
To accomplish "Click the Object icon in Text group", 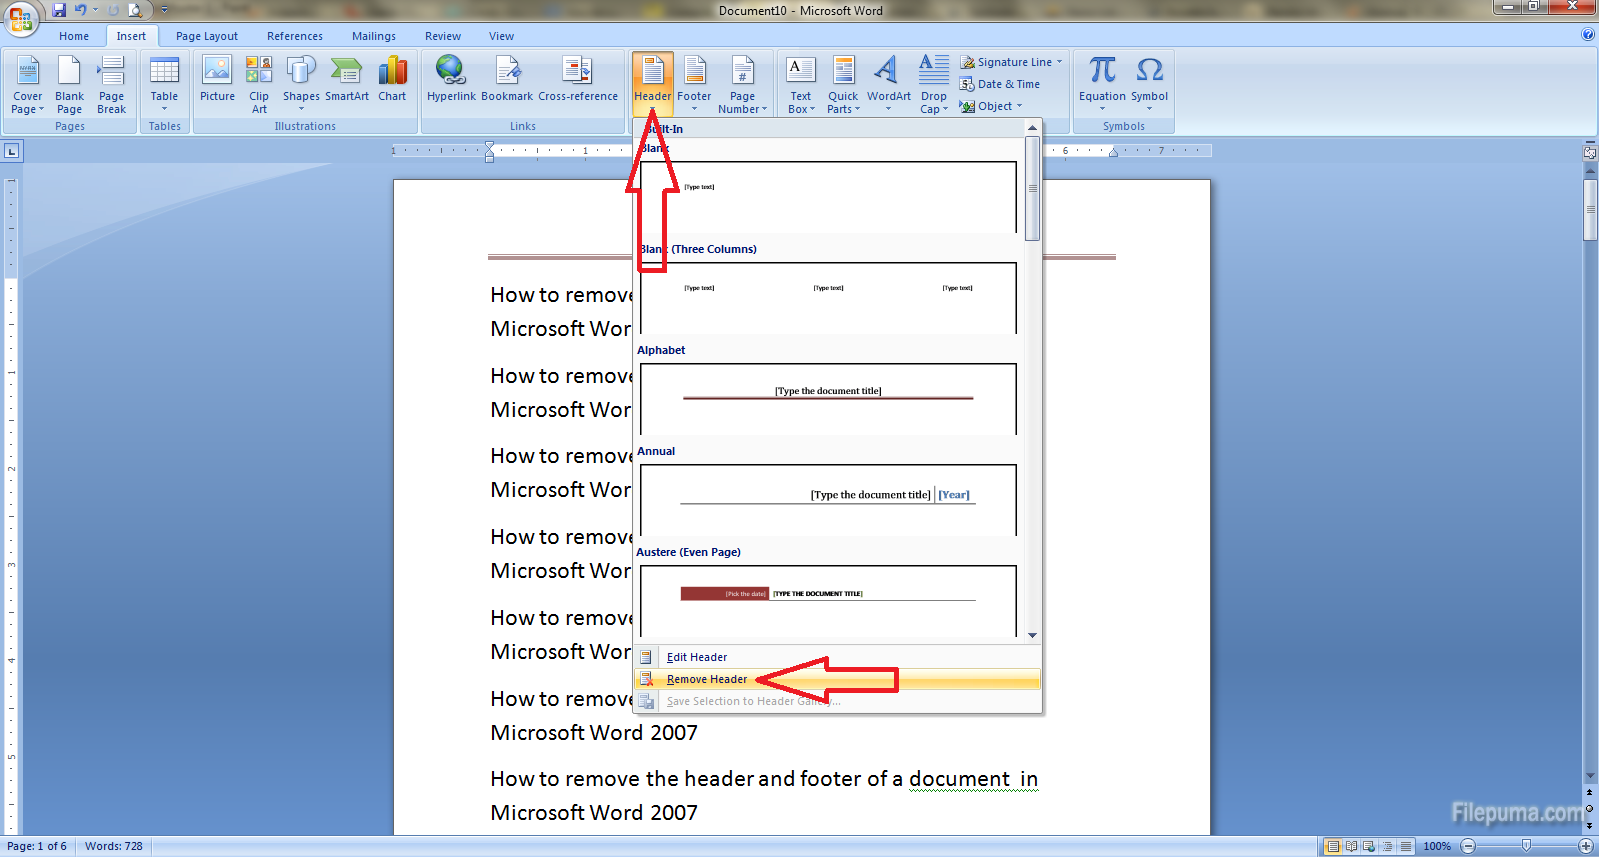I will click(967, 106).
